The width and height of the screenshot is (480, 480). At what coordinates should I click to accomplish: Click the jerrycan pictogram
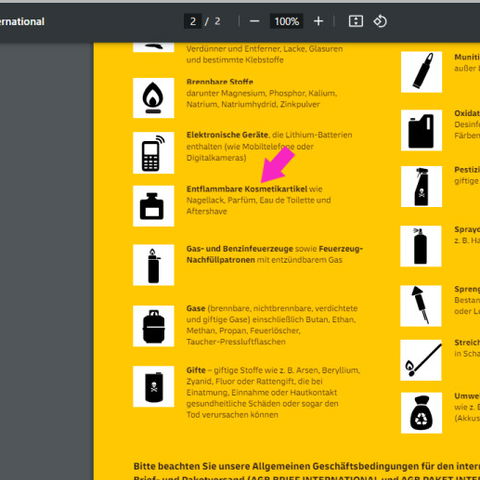click(421, 130)
